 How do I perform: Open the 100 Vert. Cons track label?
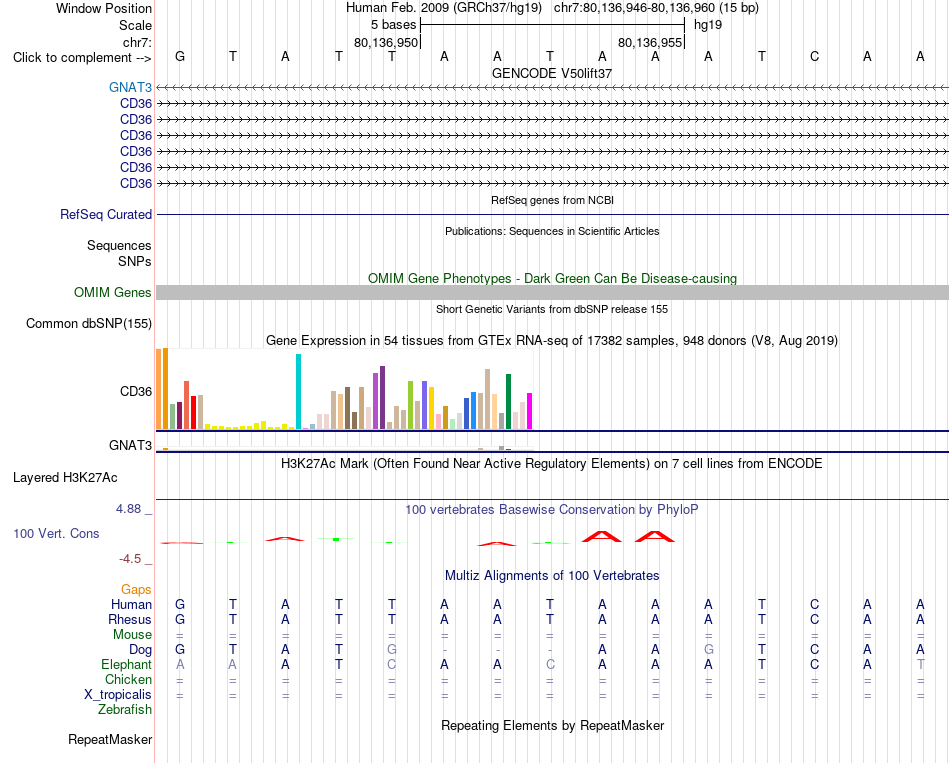tap(56, 533)
